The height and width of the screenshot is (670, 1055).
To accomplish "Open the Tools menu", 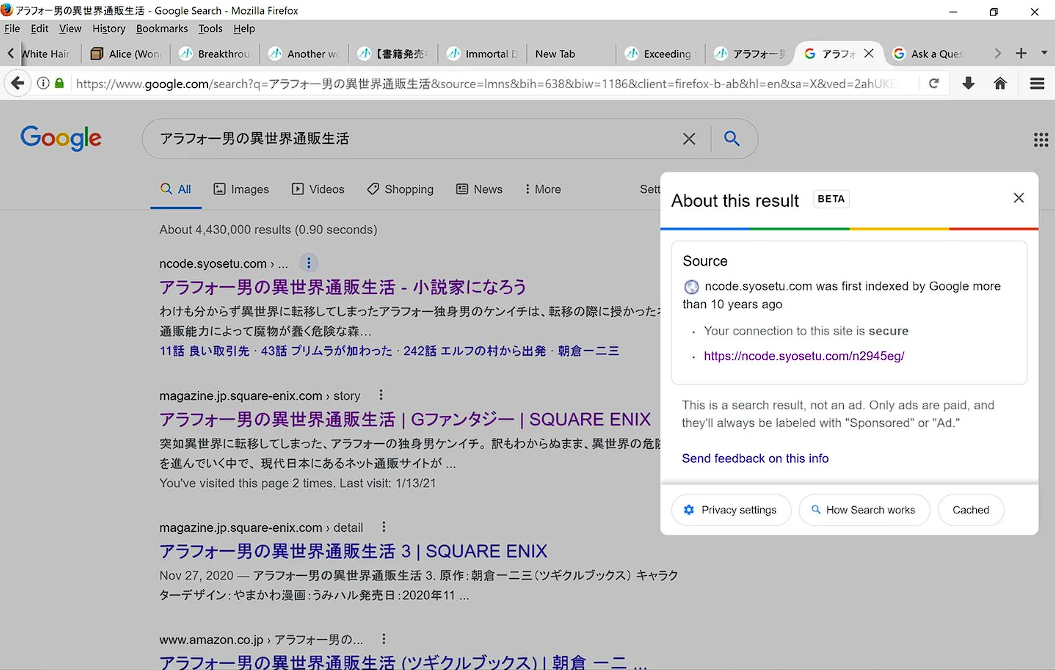I will (x=210, y=28).
